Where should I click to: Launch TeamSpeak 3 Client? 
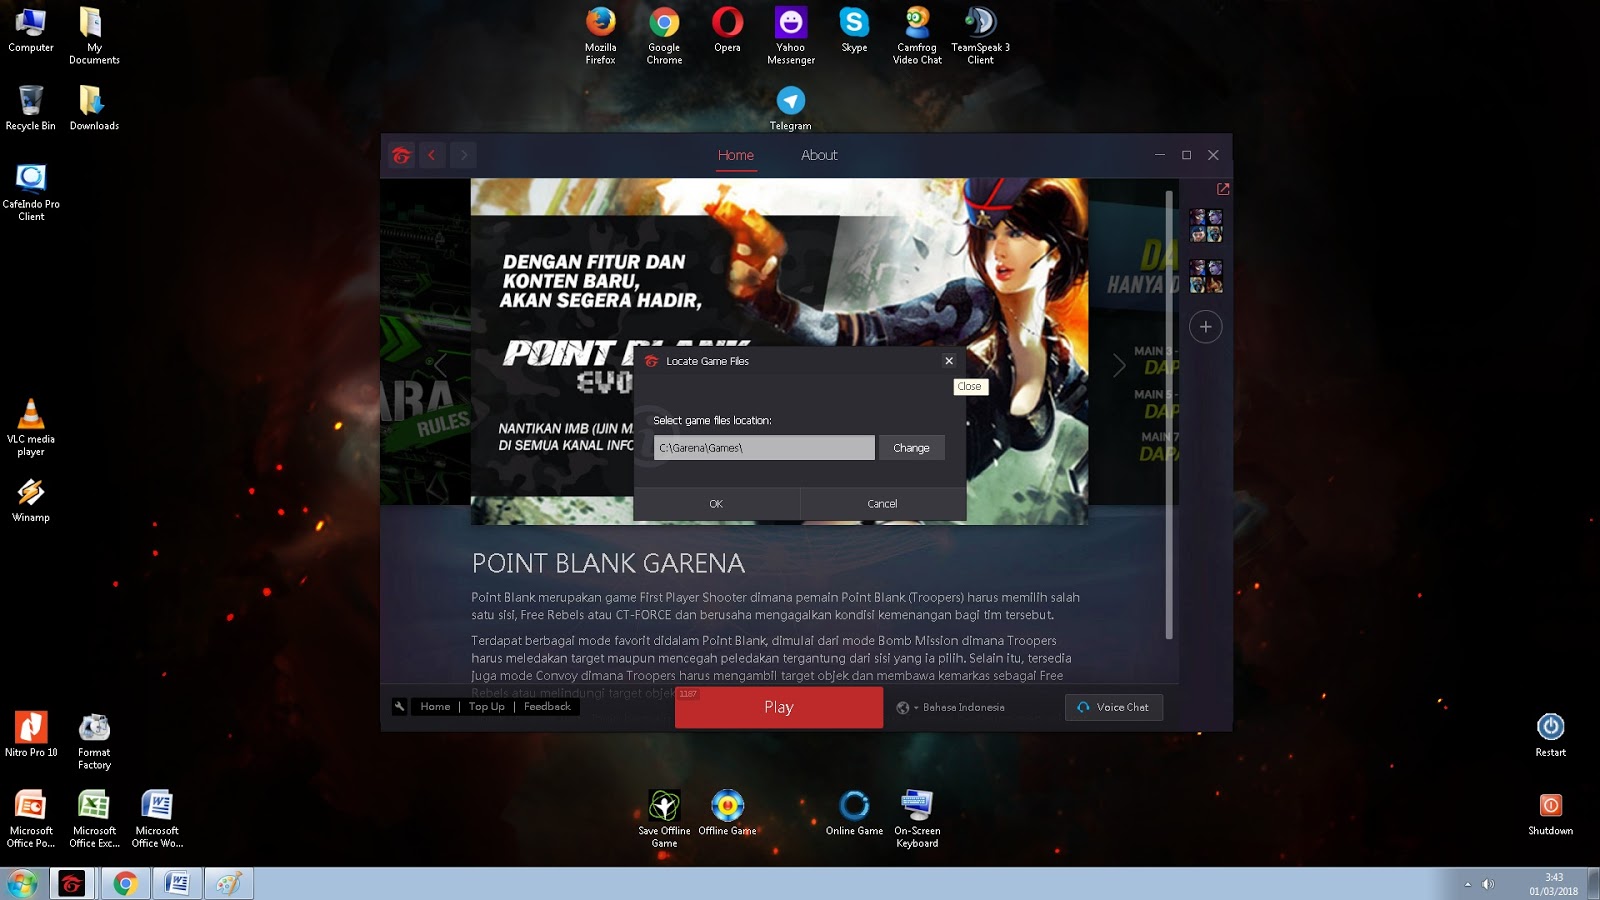pos(980,36)
